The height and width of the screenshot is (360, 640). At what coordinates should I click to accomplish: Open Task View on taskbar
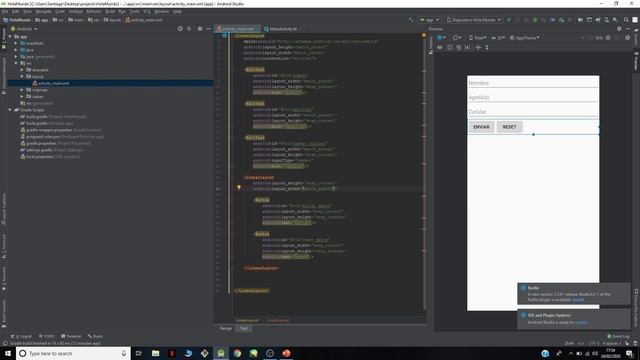tap(139, 353)
